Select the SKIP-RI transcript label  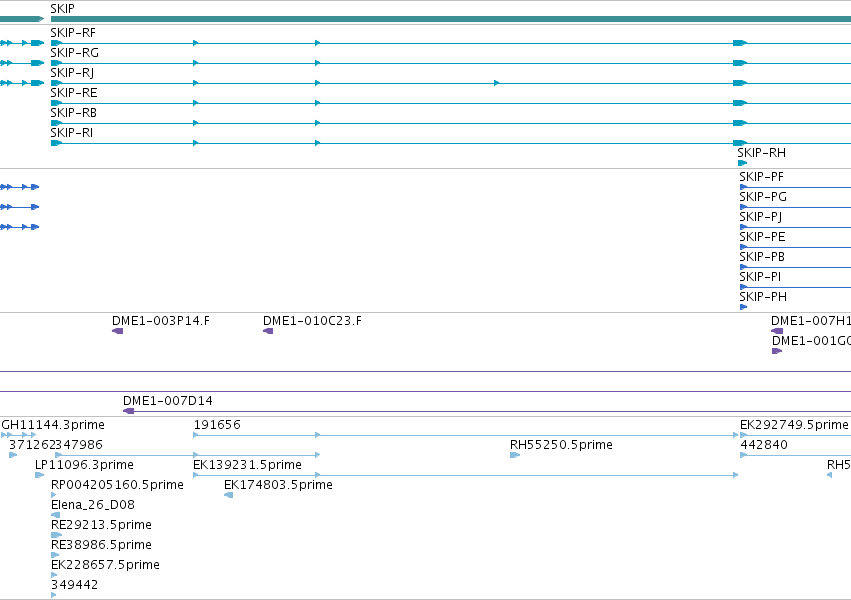[x=72, y=133]
